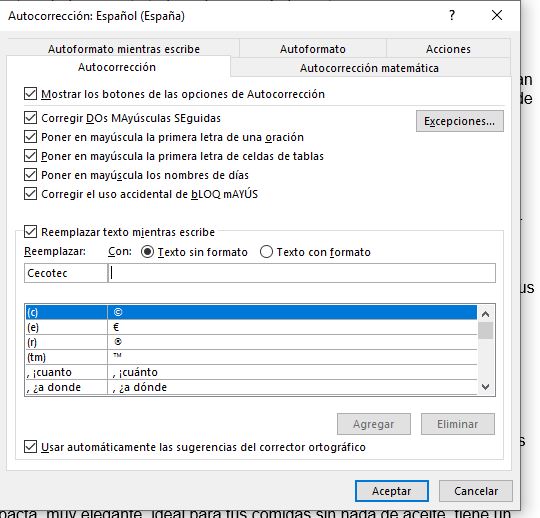Viewport: 540px width, 518px height.
Task: Select Texto sin formato radio button
Action: click(x=147, y=252)
